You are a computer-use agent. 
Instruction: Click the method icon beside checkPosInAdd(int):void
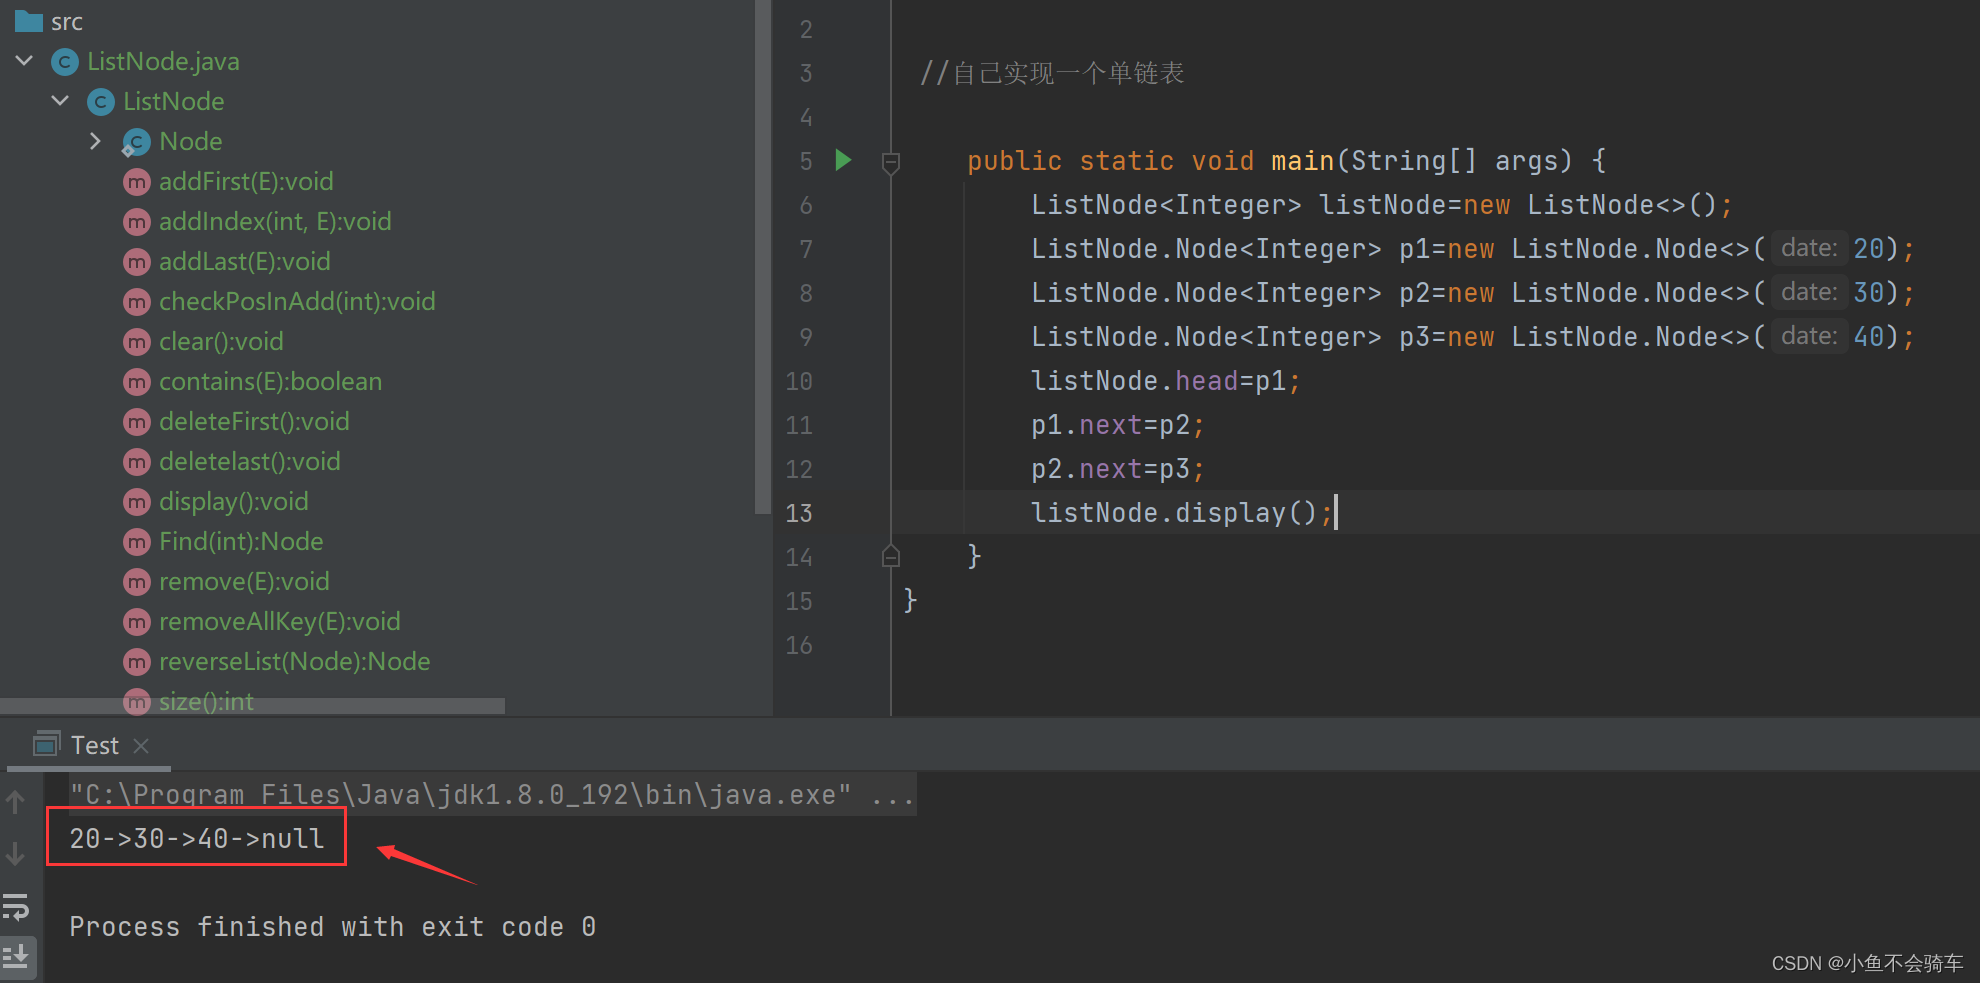point(137,302)
